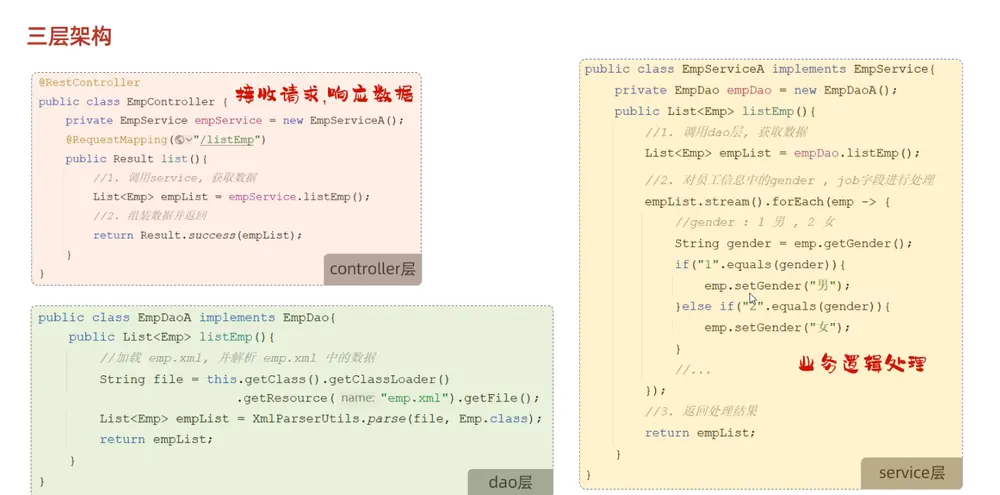The image size is (1000, 495).
Task: Click "public List<Emp> listEmp(){" in the dao block
Action: (172, 337)
